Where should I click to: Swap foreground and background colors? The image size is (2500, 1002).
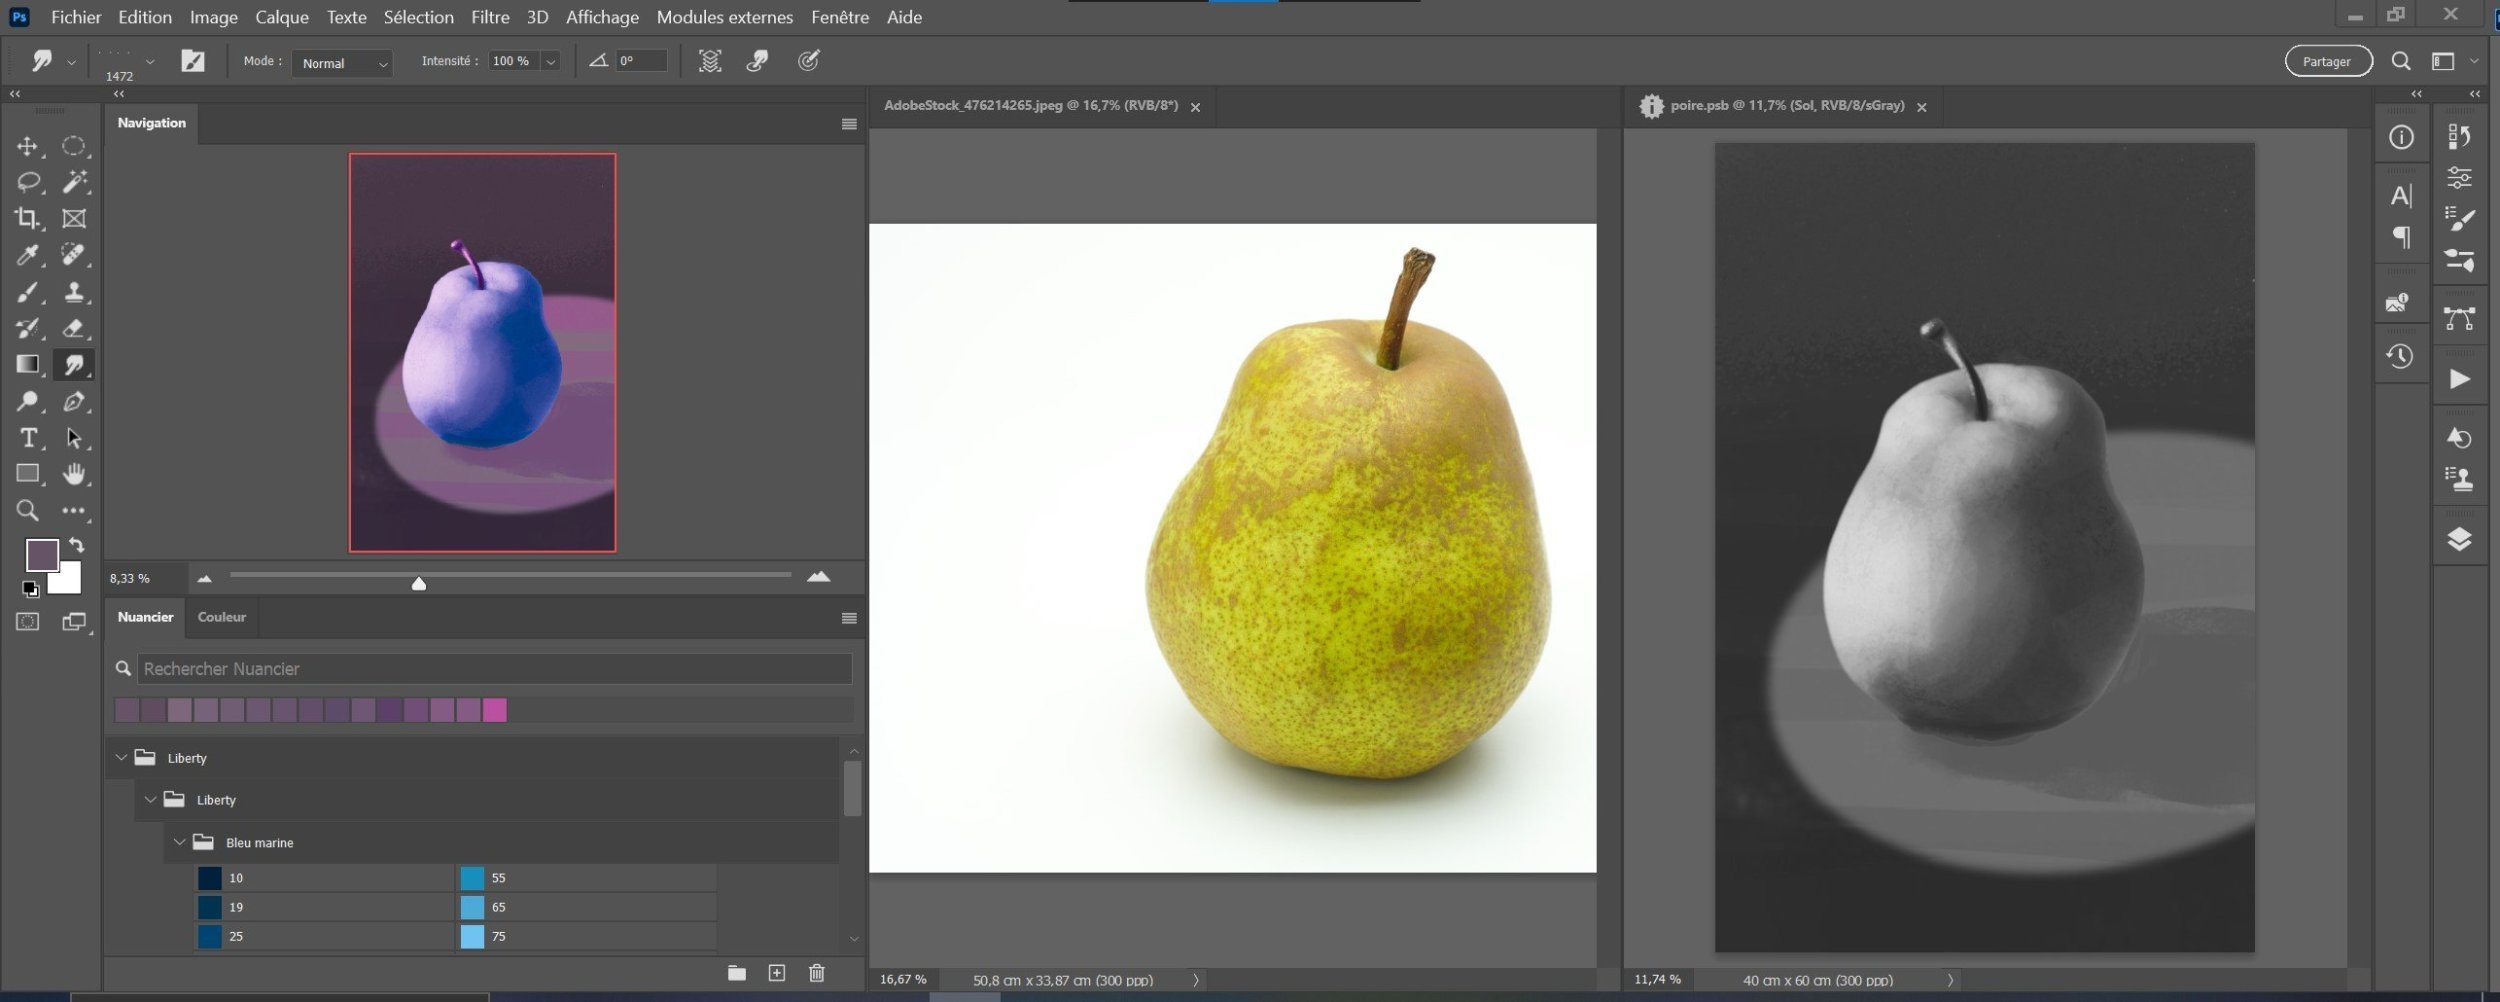point(77,546)
